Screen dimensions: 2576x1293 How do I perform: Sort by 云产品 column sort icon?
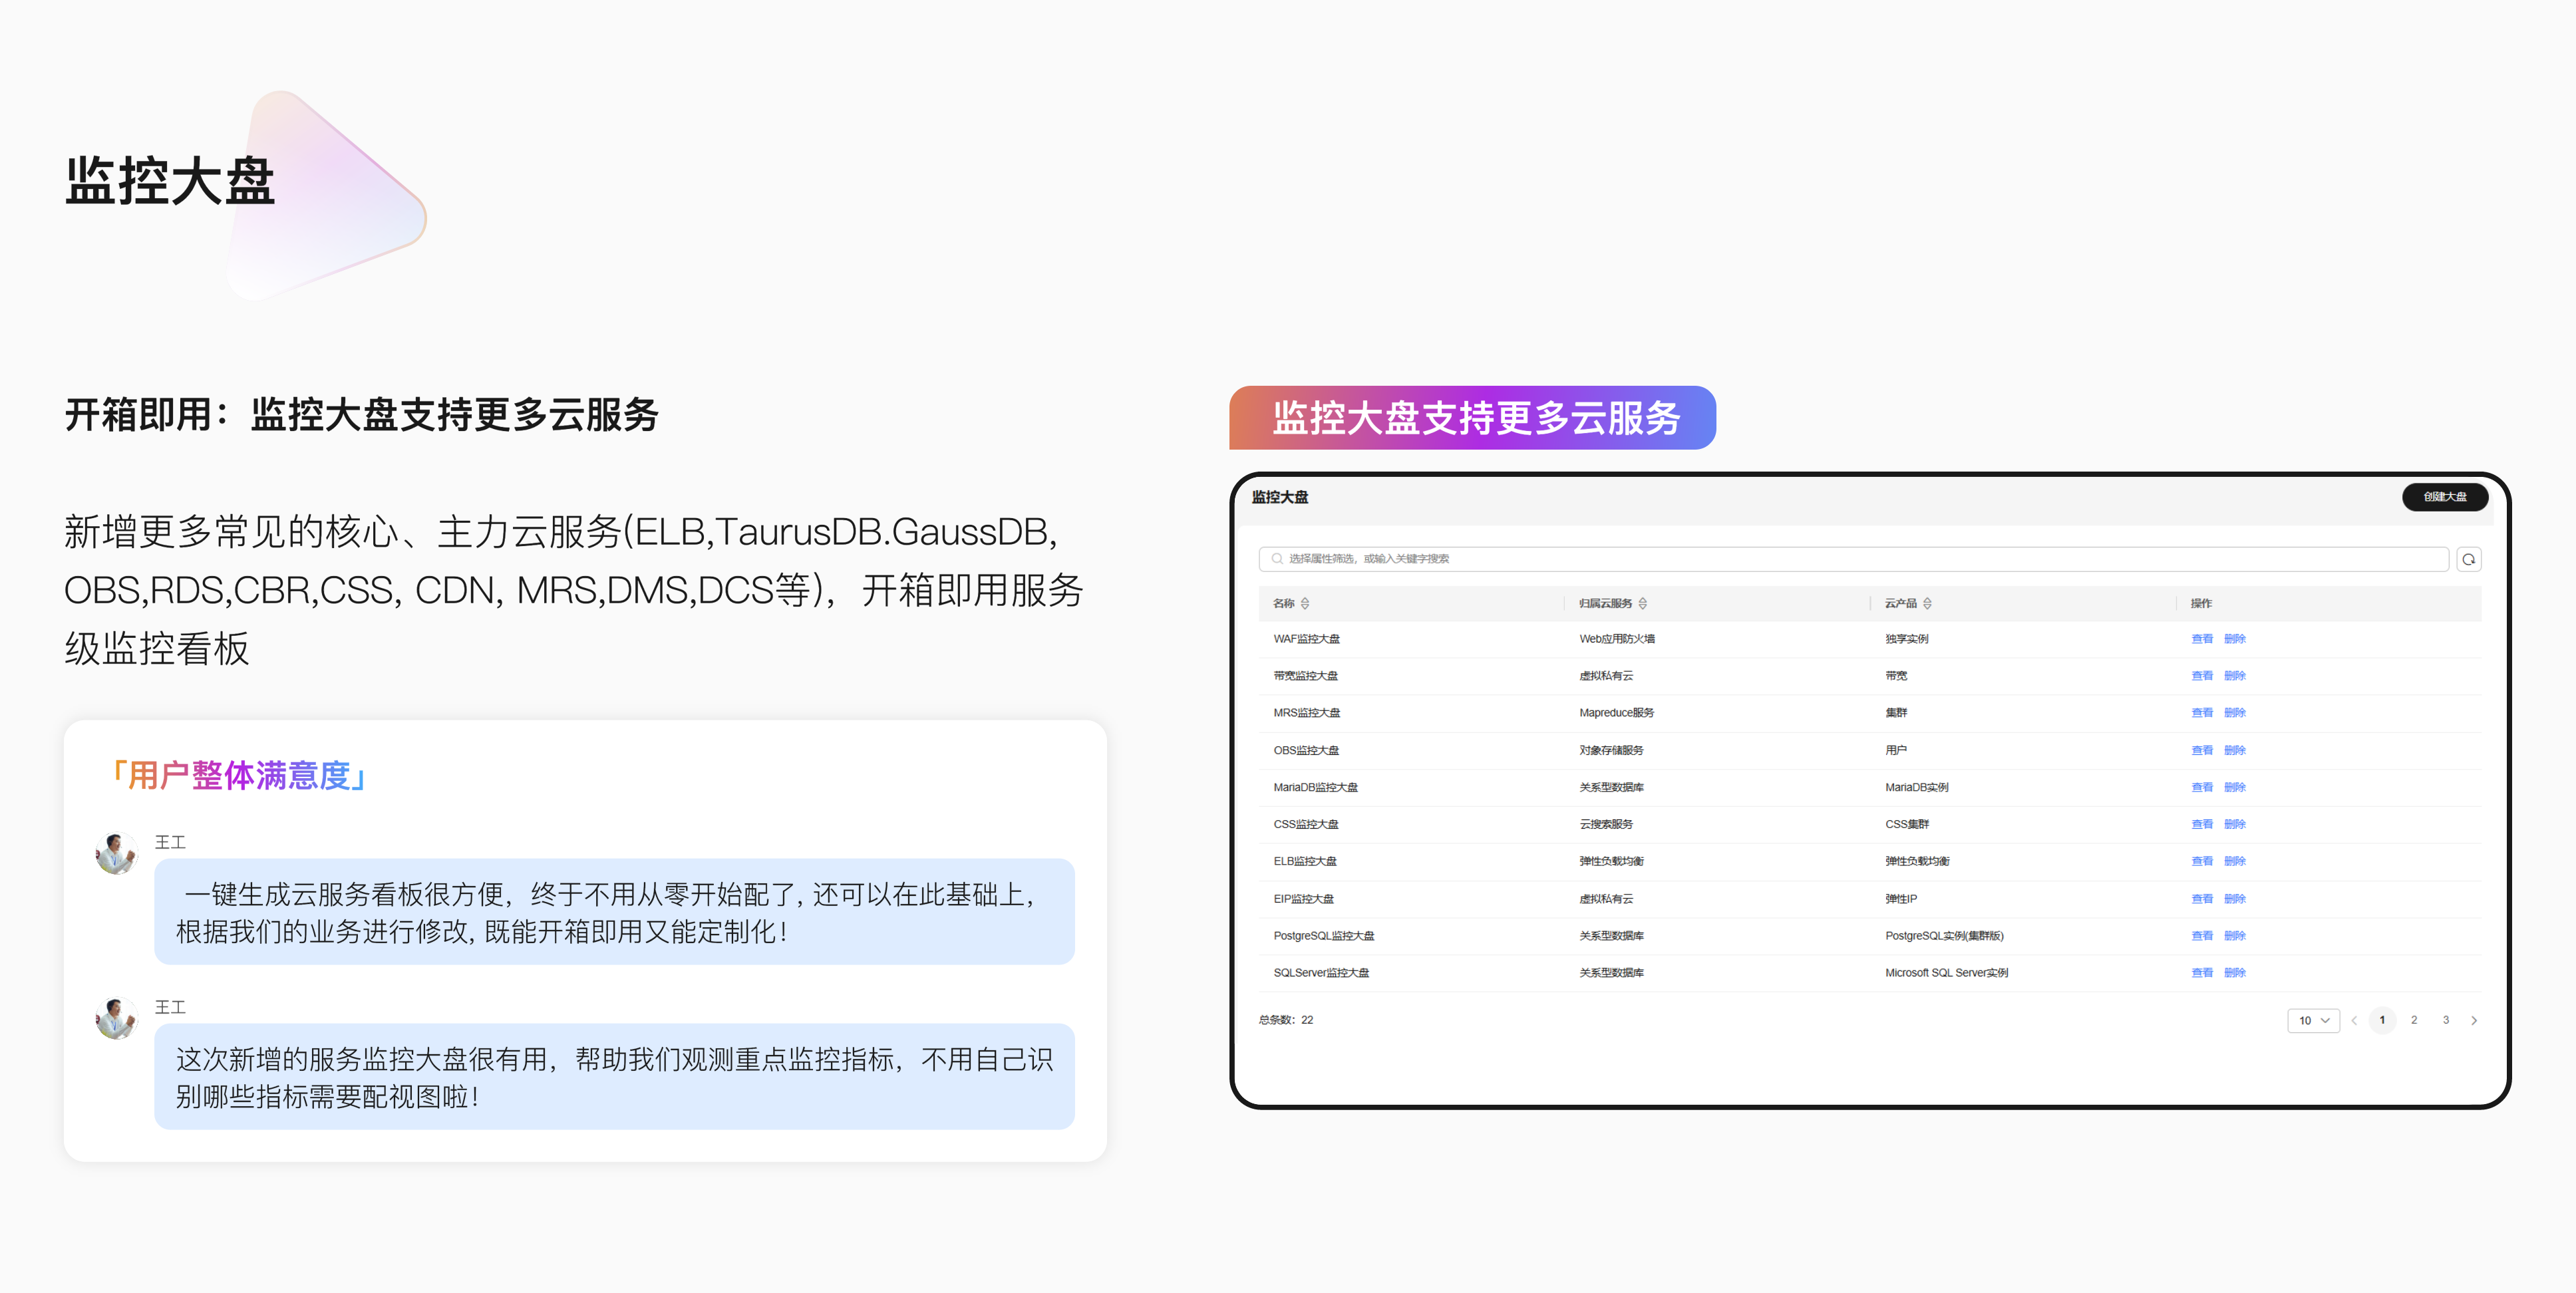[x=1927, y=603]
